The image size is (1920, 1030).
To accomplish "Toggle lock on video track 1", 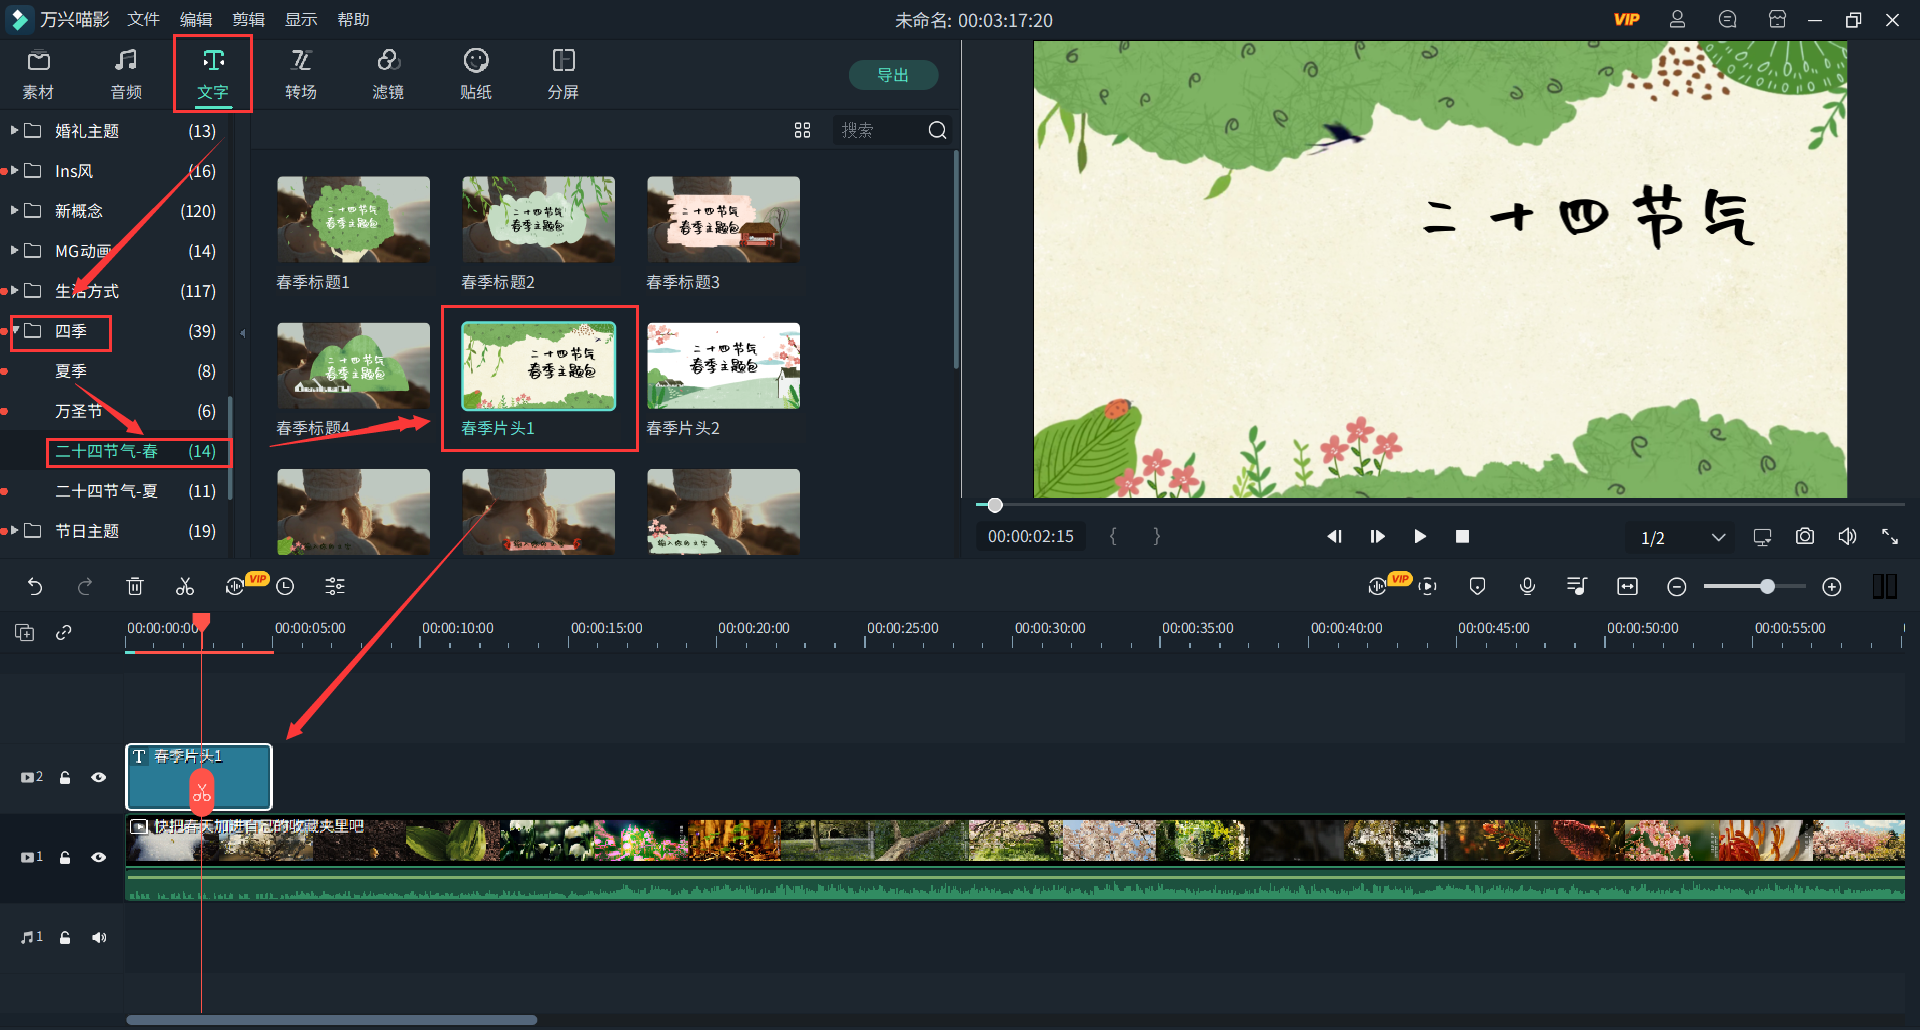I will [x=65, y=857].
